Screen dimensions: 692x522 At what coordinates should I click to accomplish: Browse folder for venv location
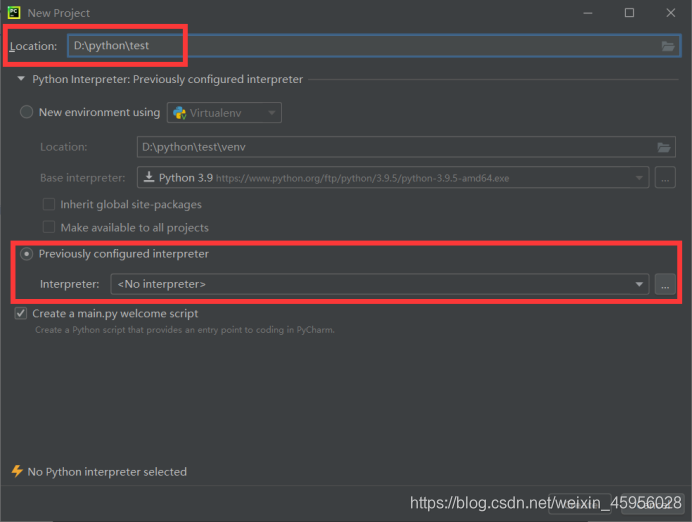(664, 147)
